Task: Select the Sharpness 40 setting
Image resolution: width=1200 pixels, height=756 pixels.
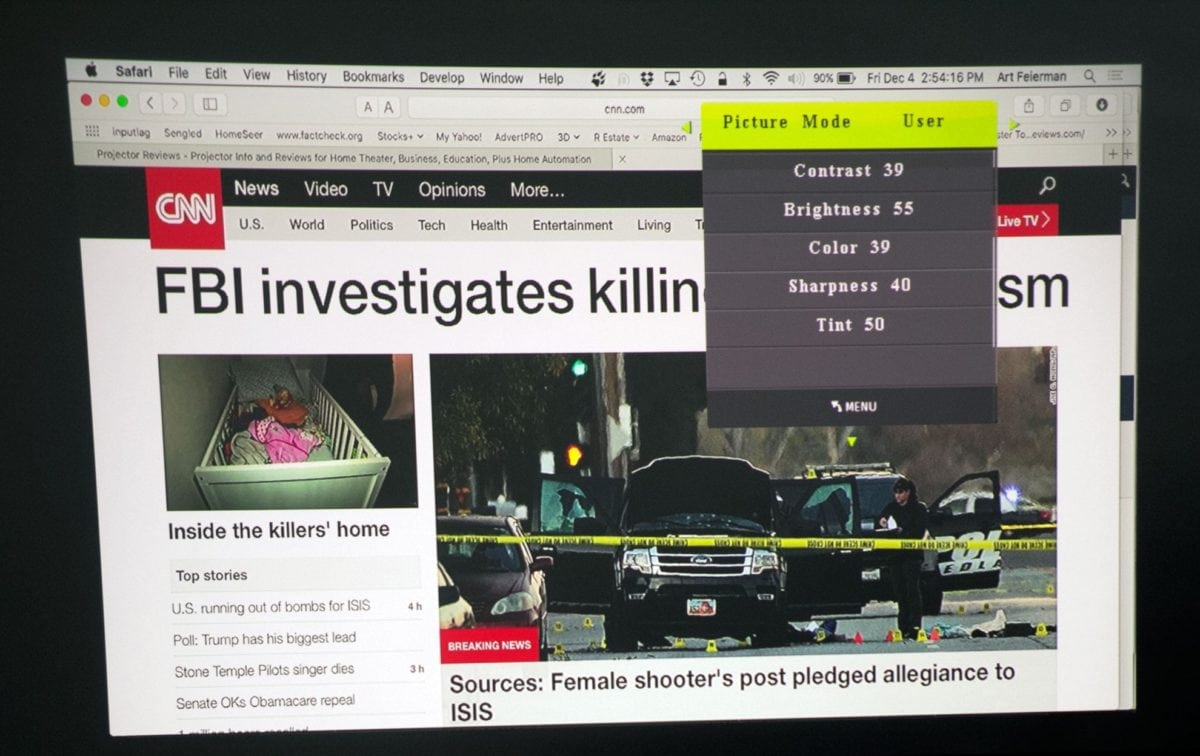Action: point(849,286)
